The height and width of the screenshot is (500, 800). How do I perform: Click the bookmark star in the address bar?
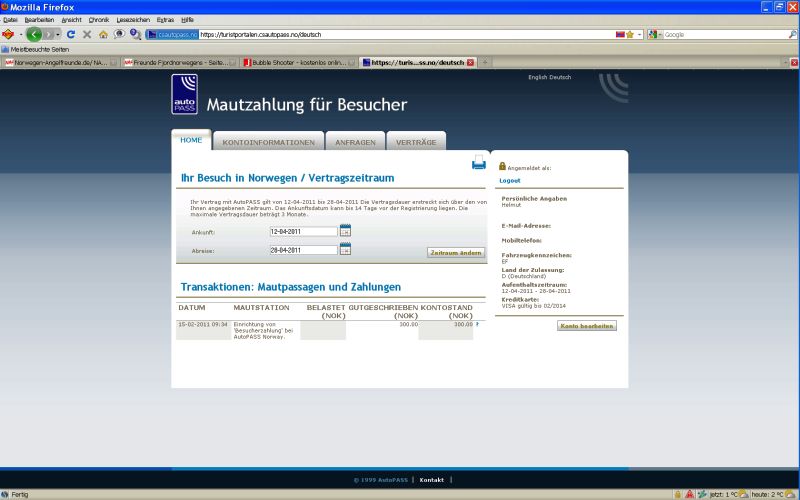click(629, 34)
